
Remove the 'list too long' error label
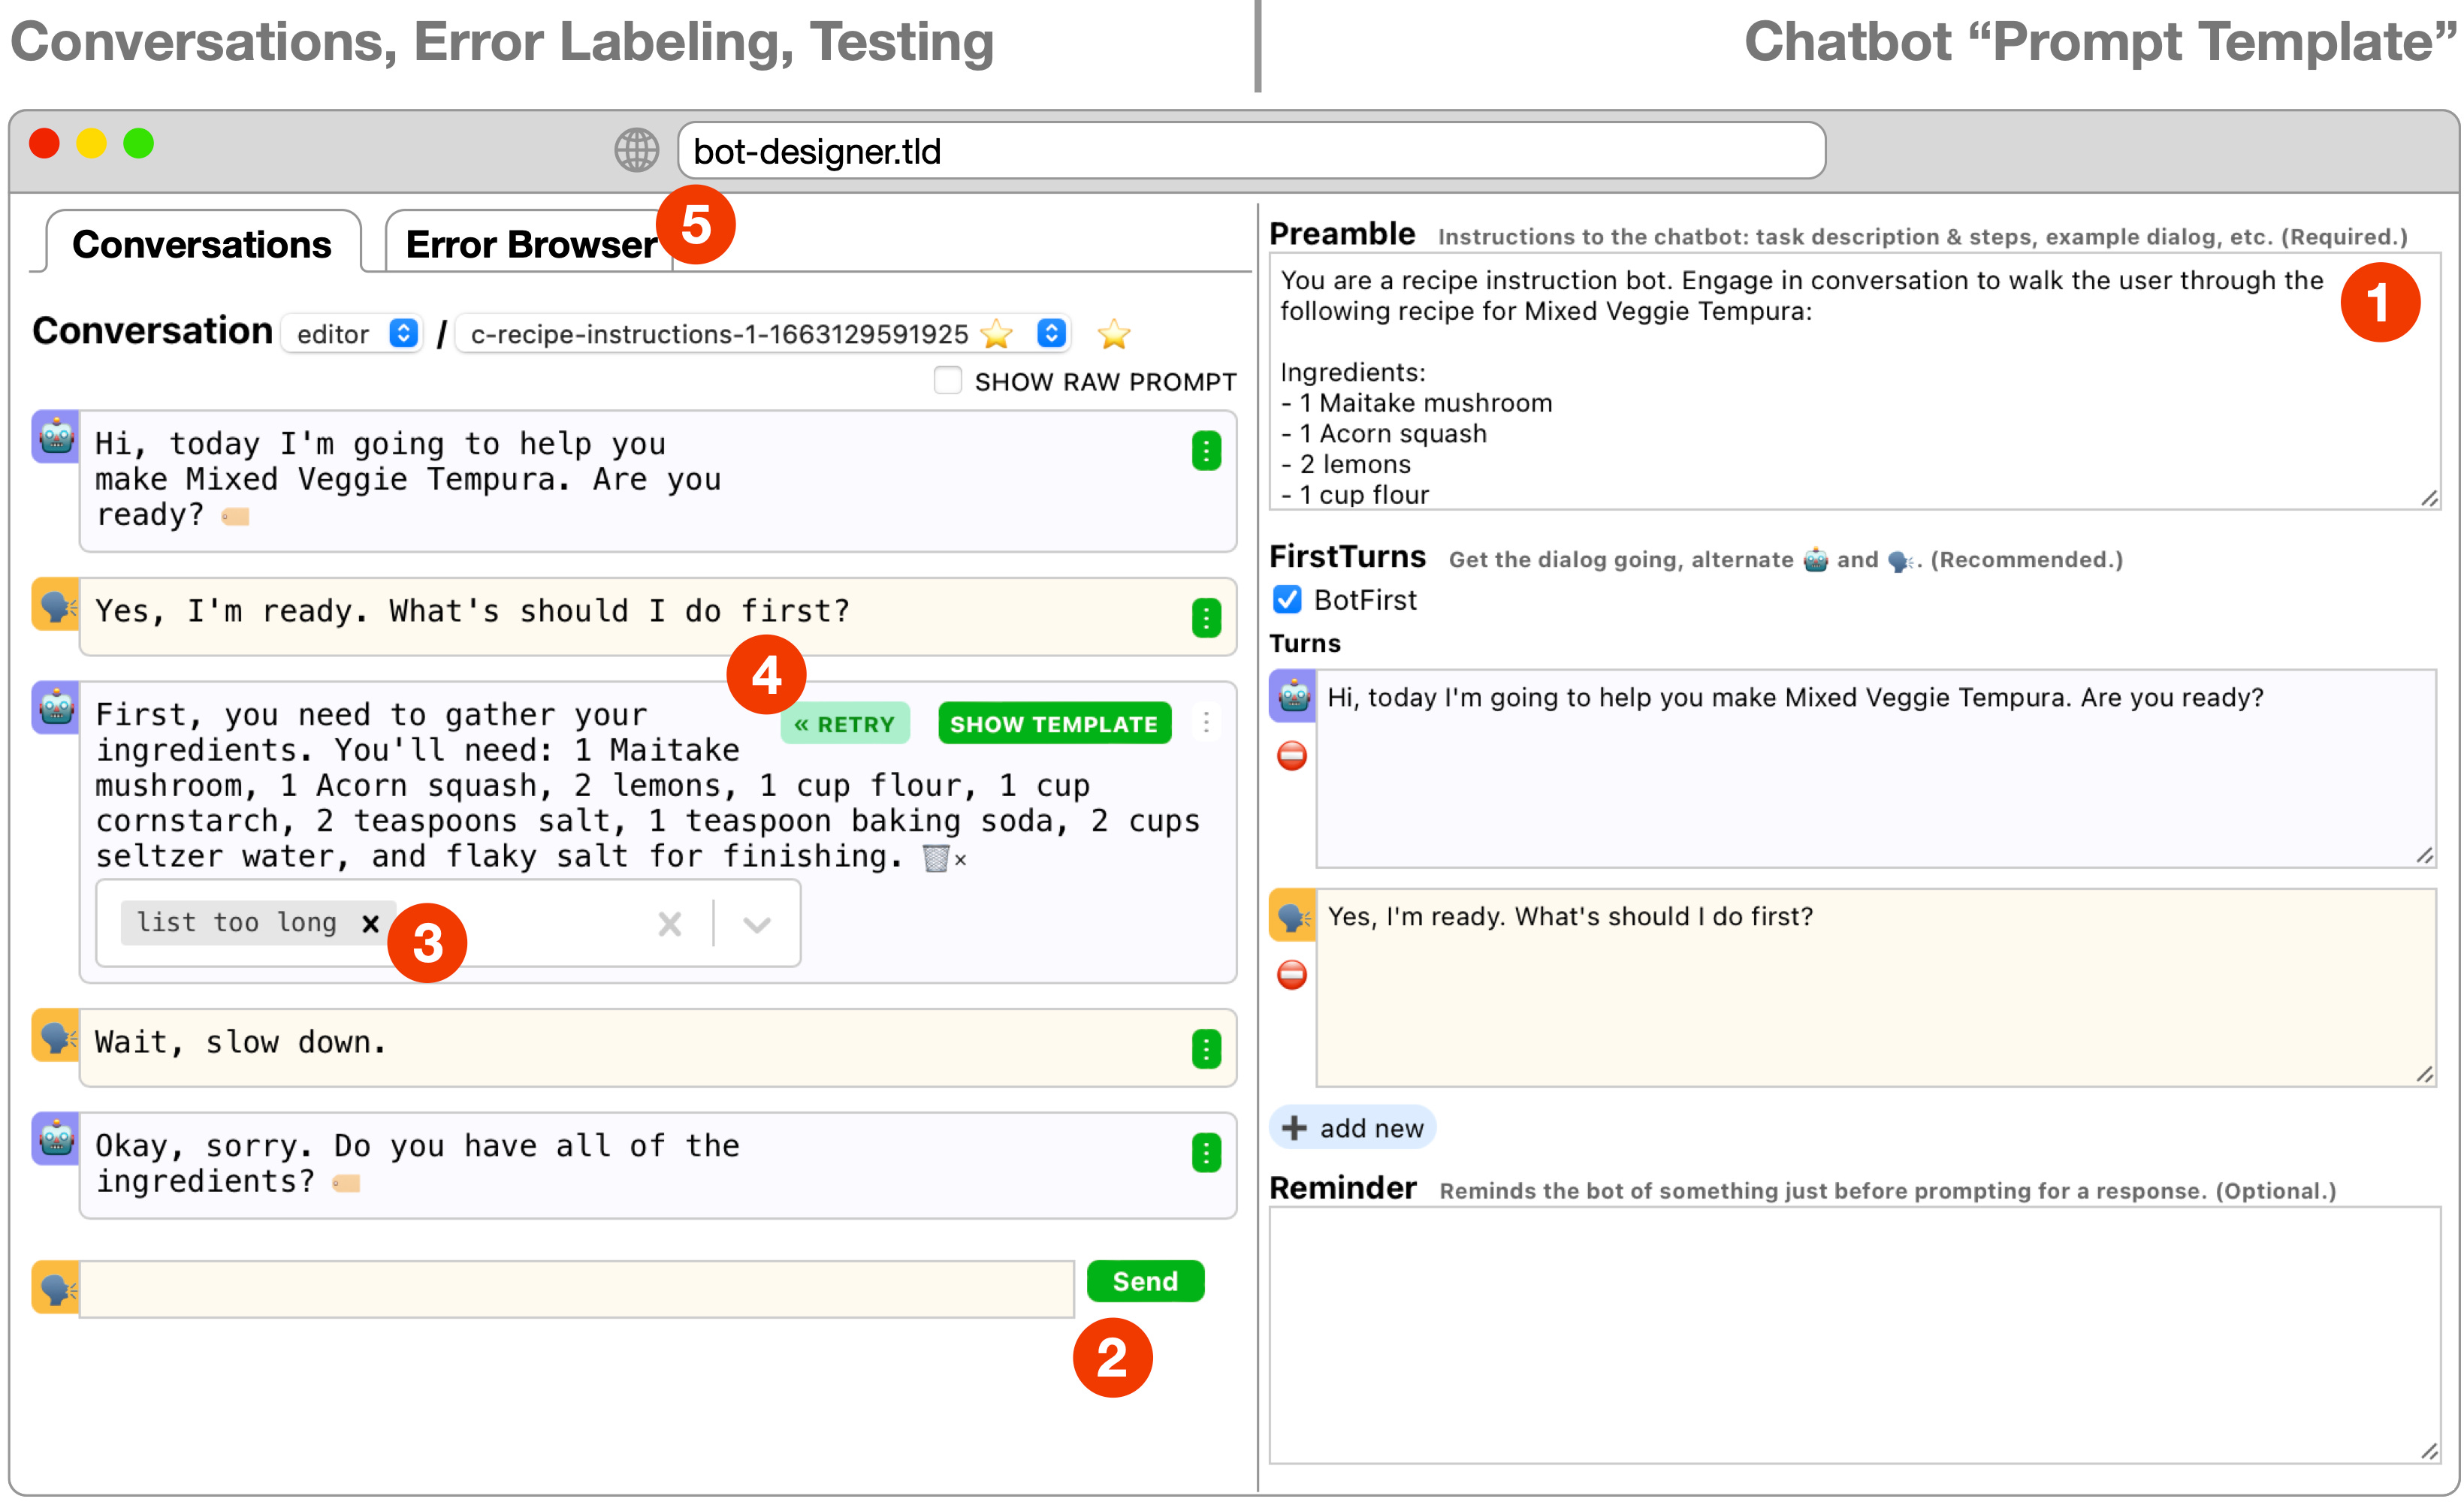click(370, 923)
